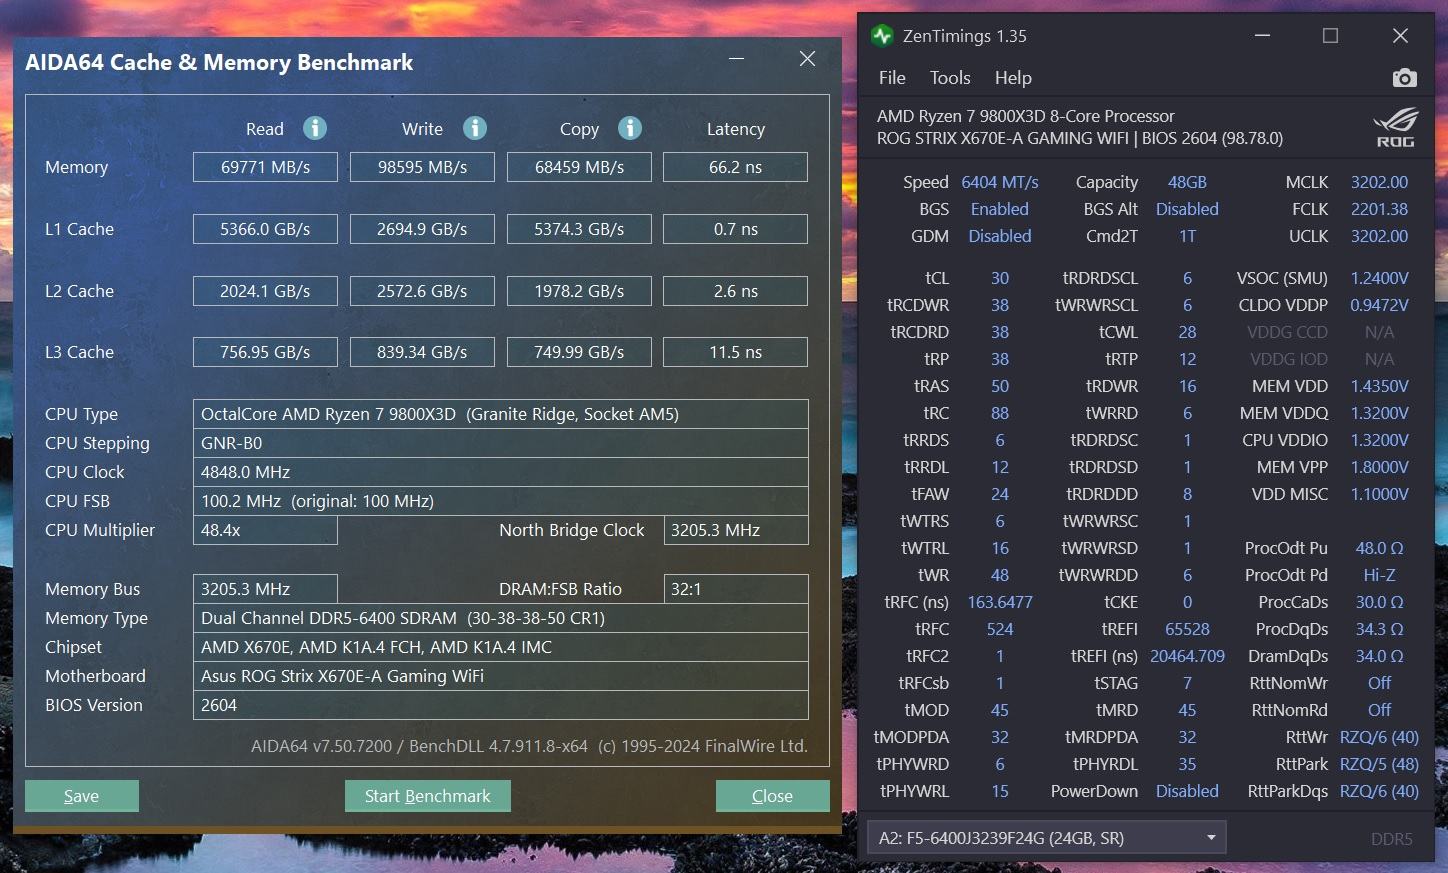Click tREFI value 65528

[x=1187, y=629]
